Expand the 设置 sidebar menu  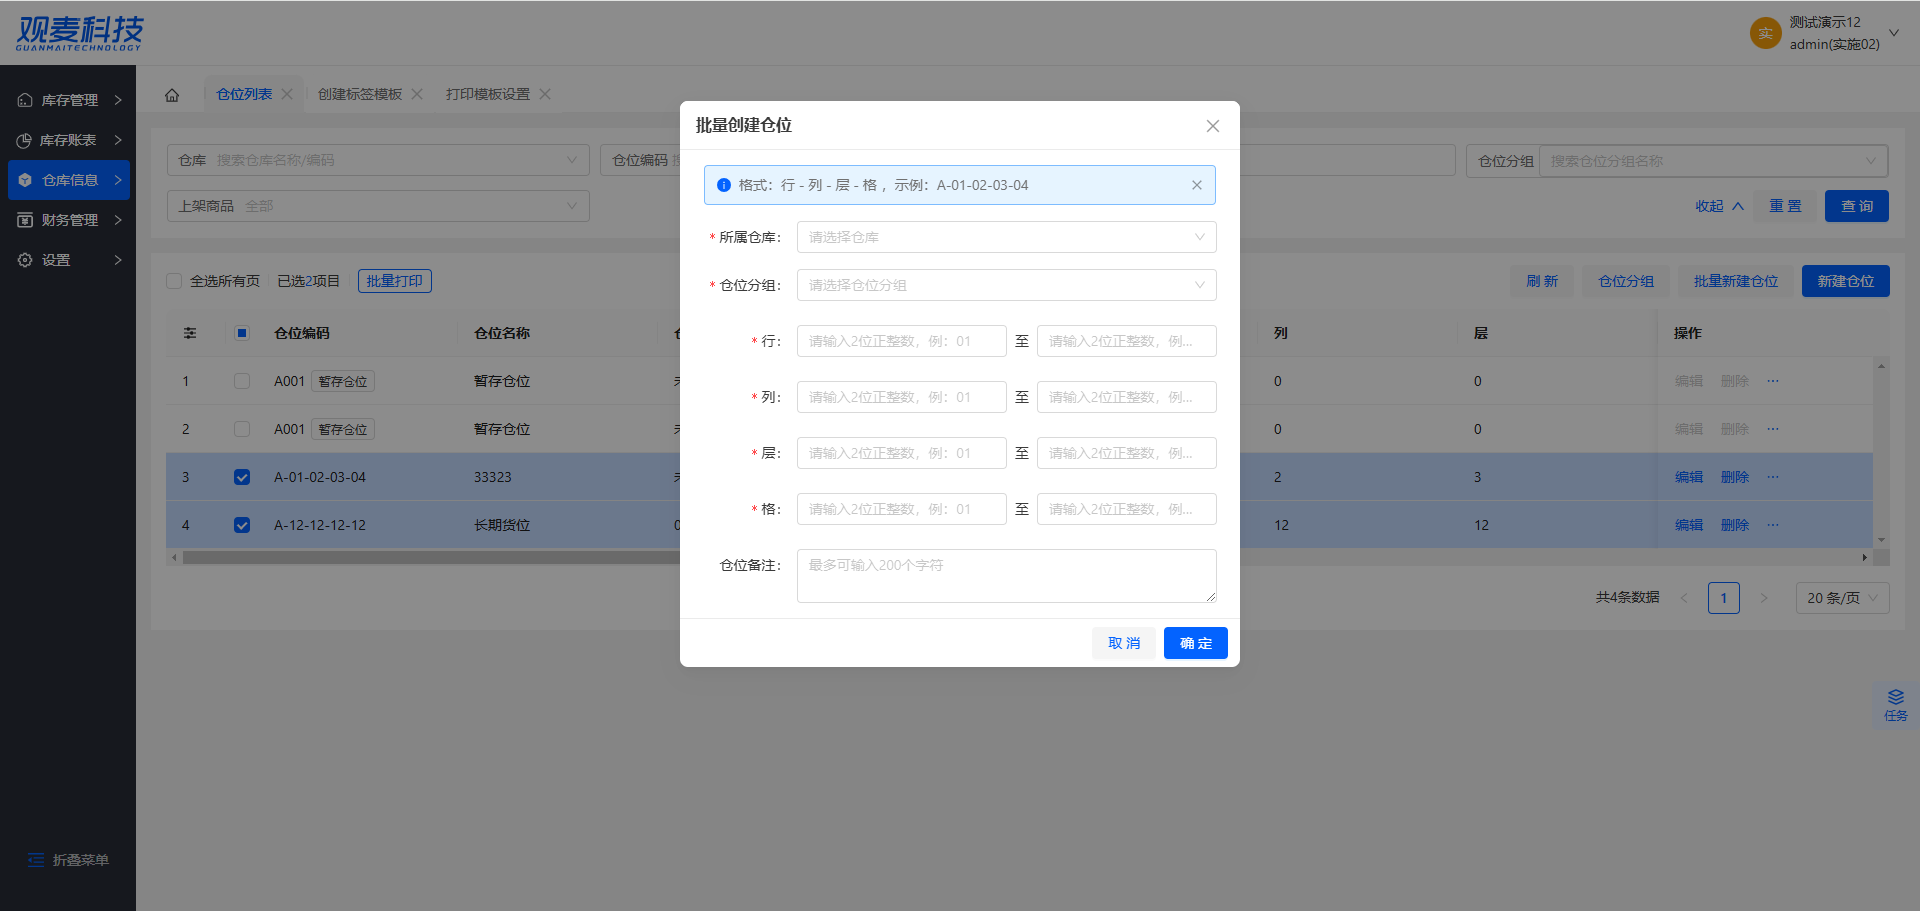69,260
